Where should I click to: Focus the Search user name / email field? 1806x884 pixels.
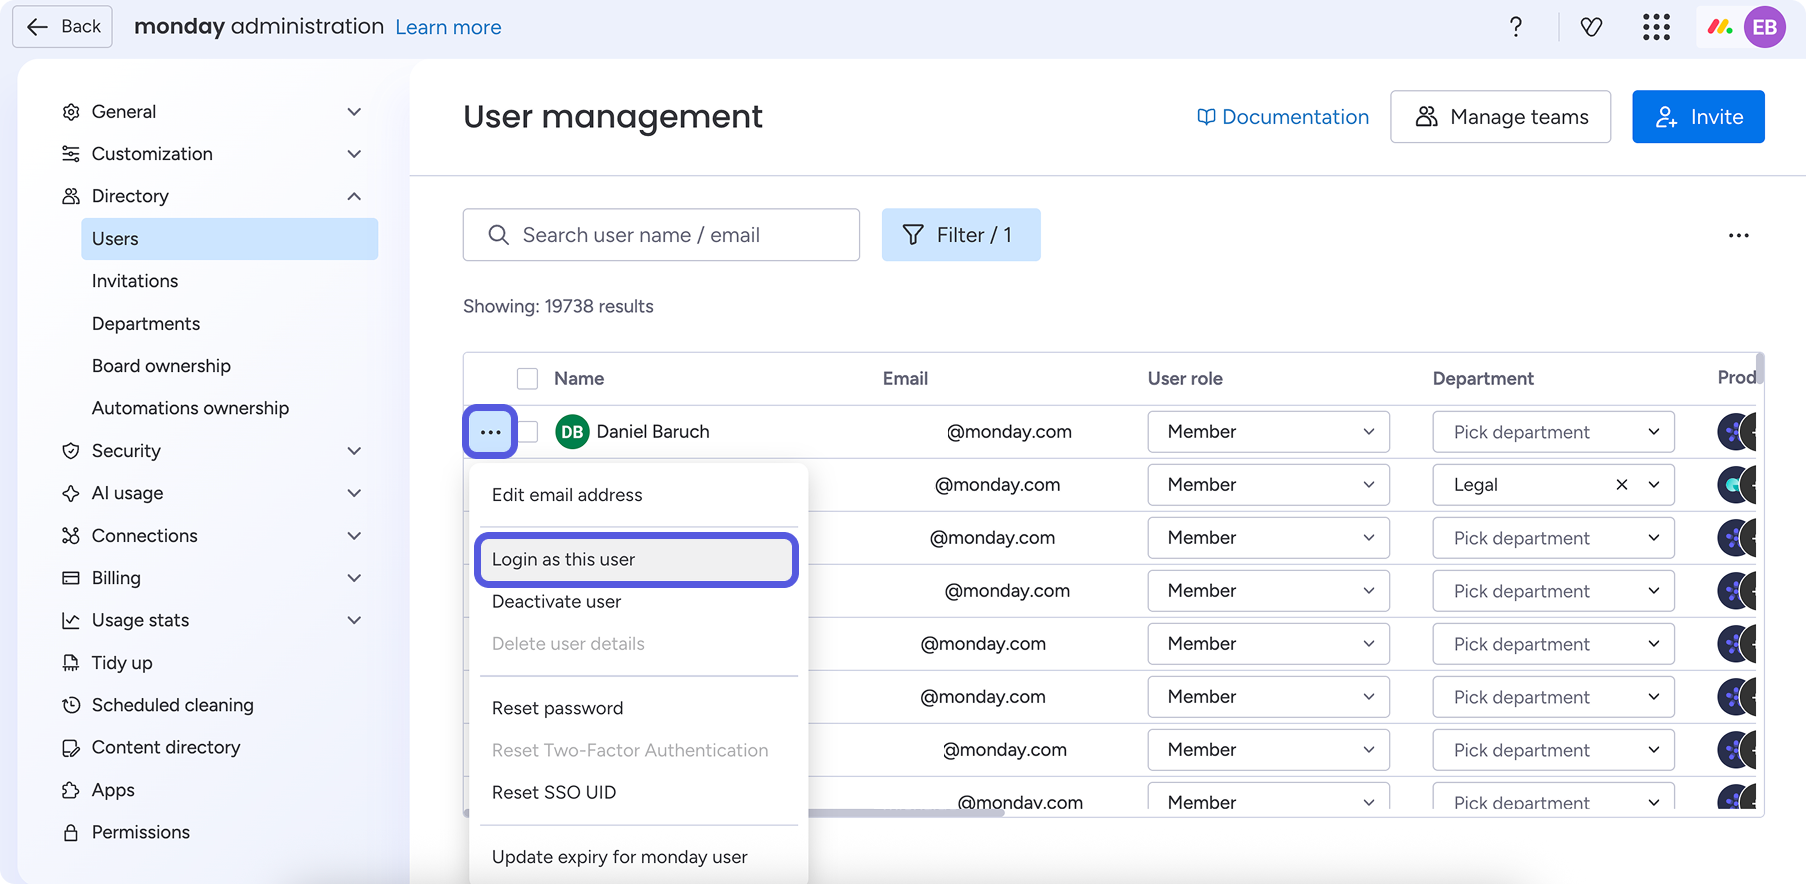tap(661, 235)
